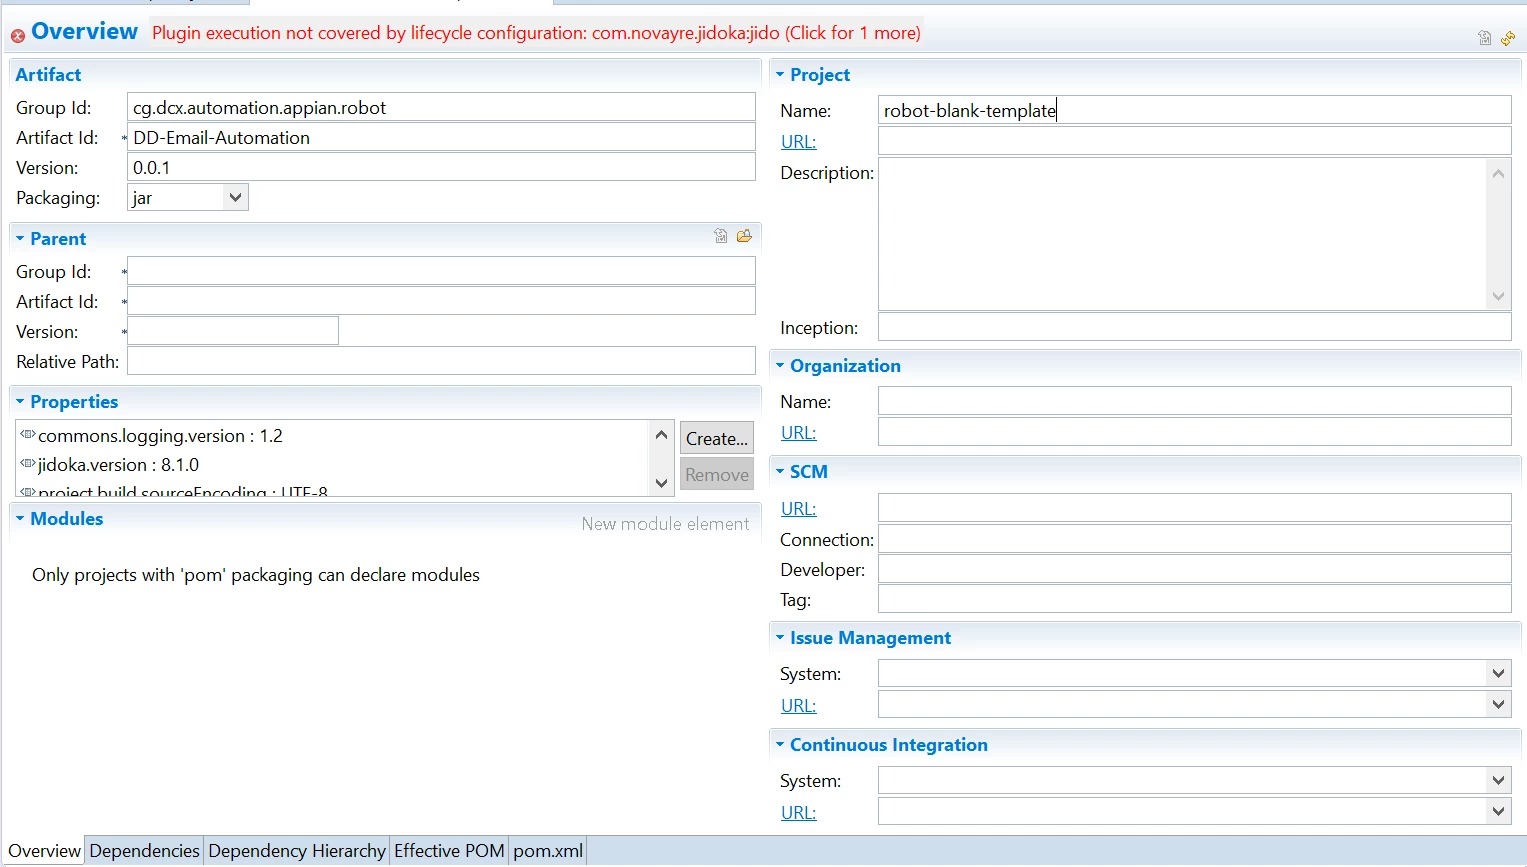Switch to the Overview tab
The width and height of the screenshot is (1527, 867).
pyautogui.click(x=44, y=851)
